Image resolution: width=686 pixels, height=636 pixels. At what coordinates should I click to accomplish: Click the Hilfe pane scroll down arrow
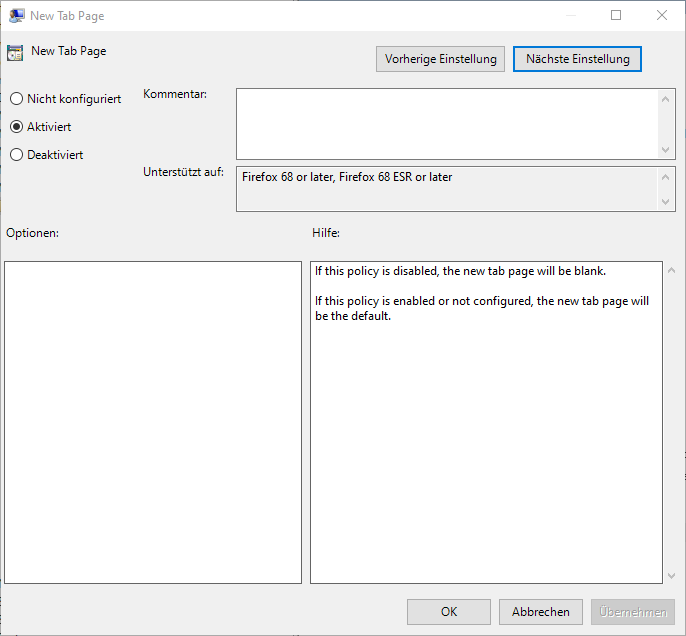tap(672, 576)
